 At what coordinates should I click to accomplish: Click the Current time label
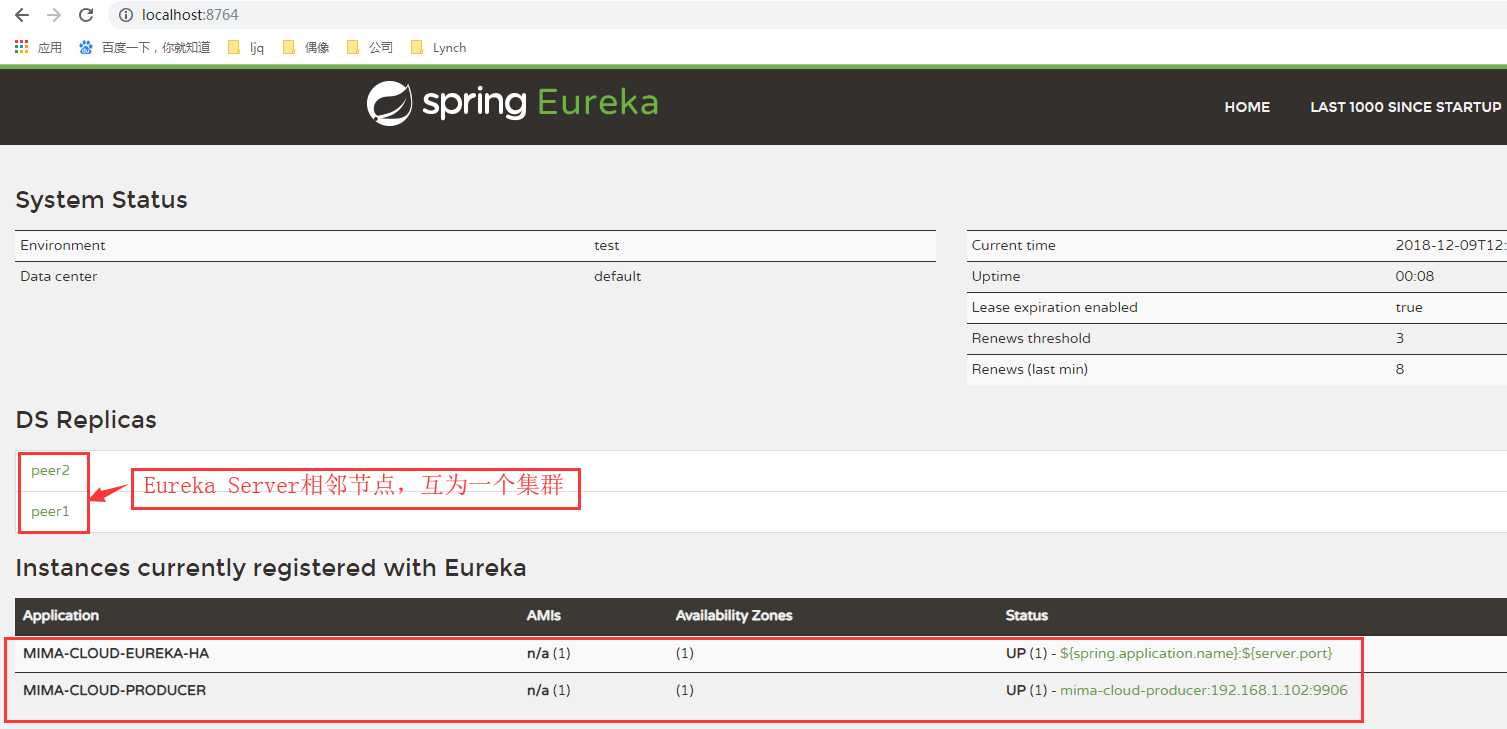(1014, 245)
